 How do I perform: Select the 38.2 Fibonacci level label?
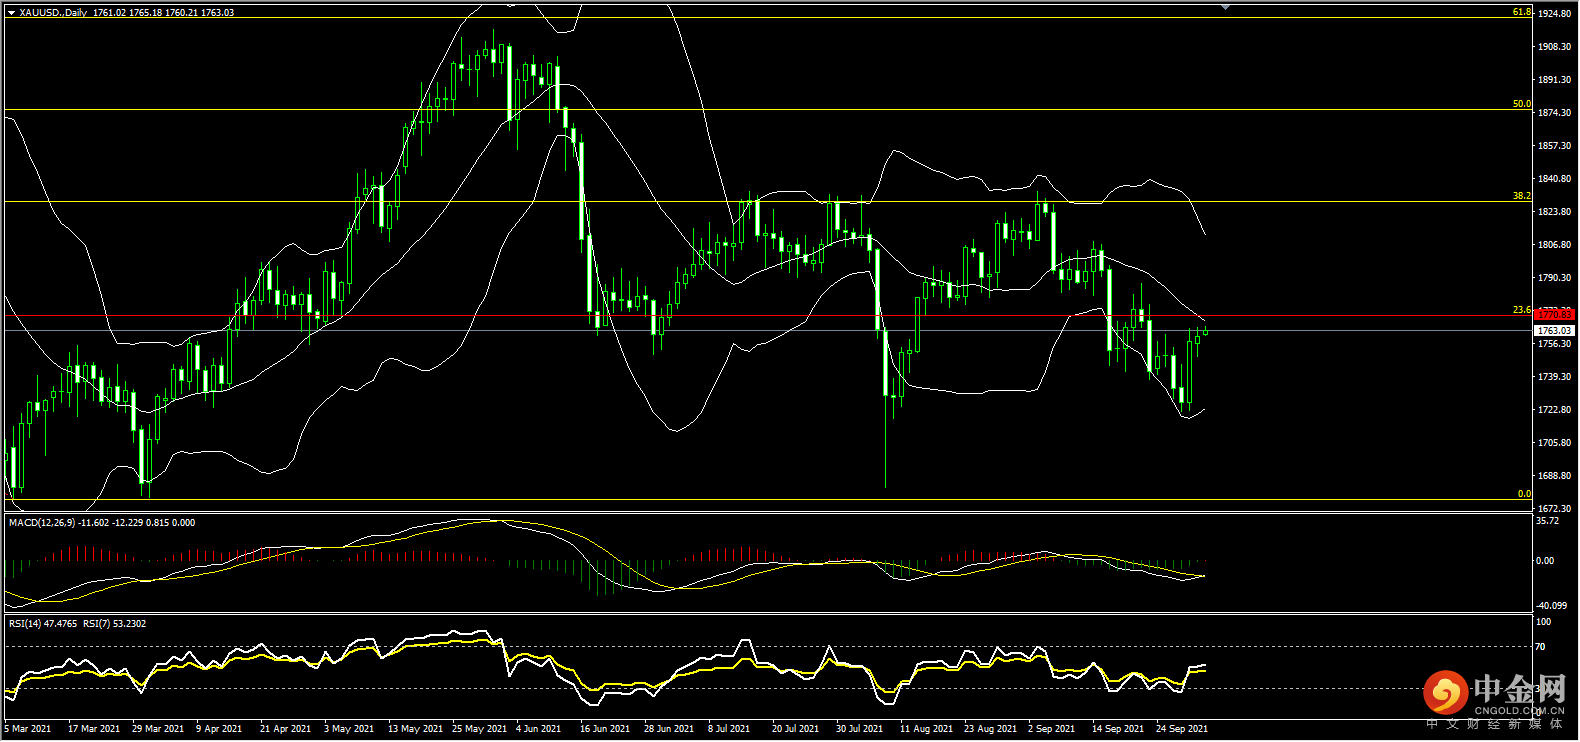pos(1521,196)
